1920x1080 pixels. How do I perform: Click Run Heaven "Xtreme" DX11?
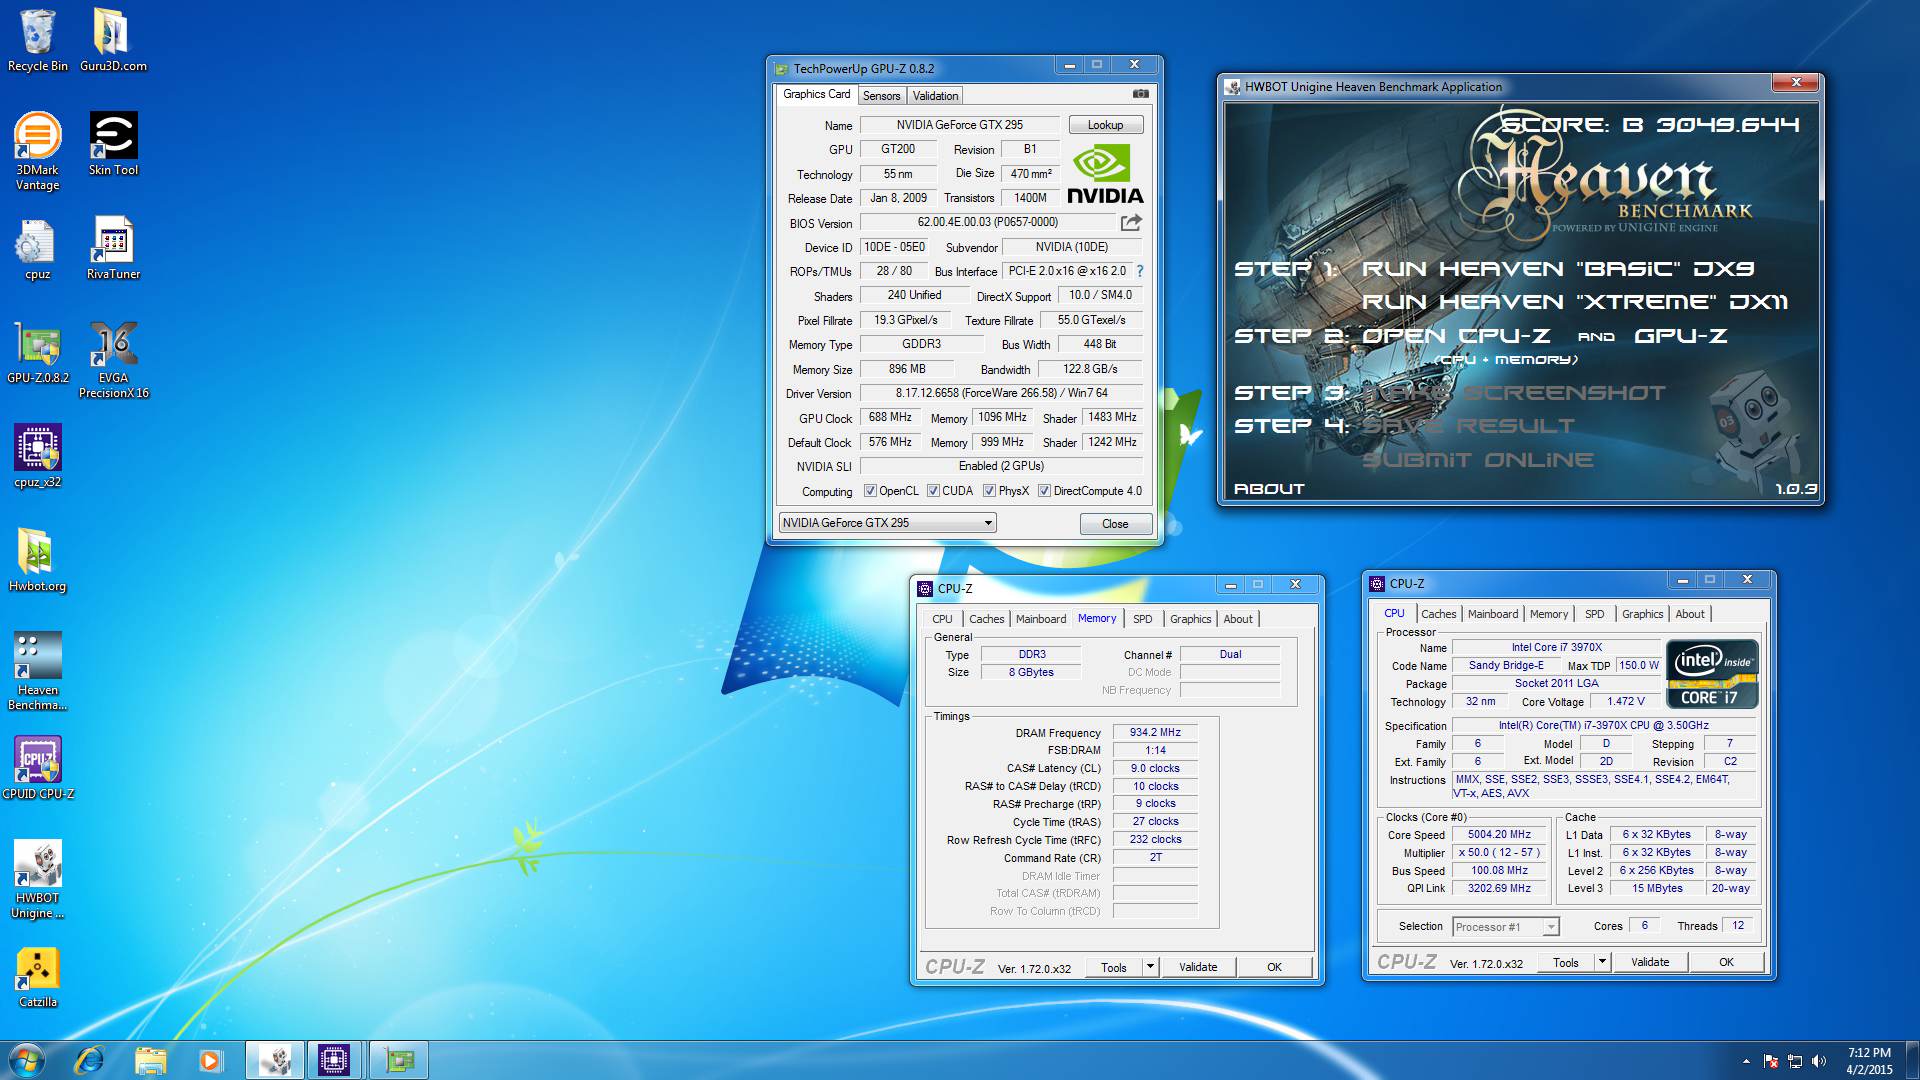(1574, 302)
